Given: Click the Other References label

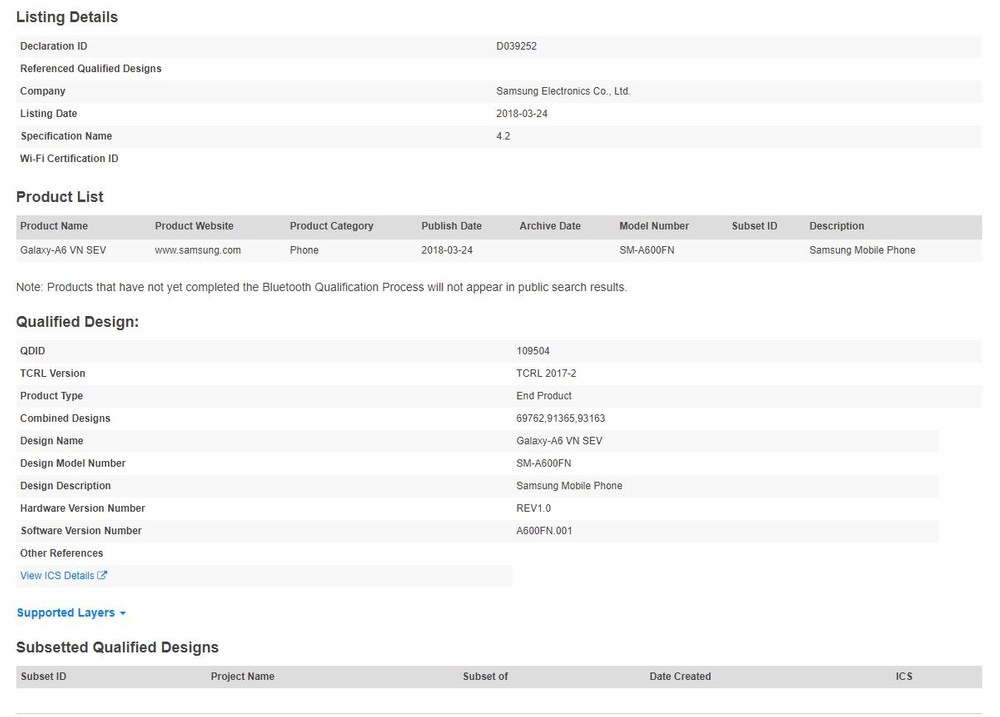Looking at the screenshot, I should (x=61, y=553).
